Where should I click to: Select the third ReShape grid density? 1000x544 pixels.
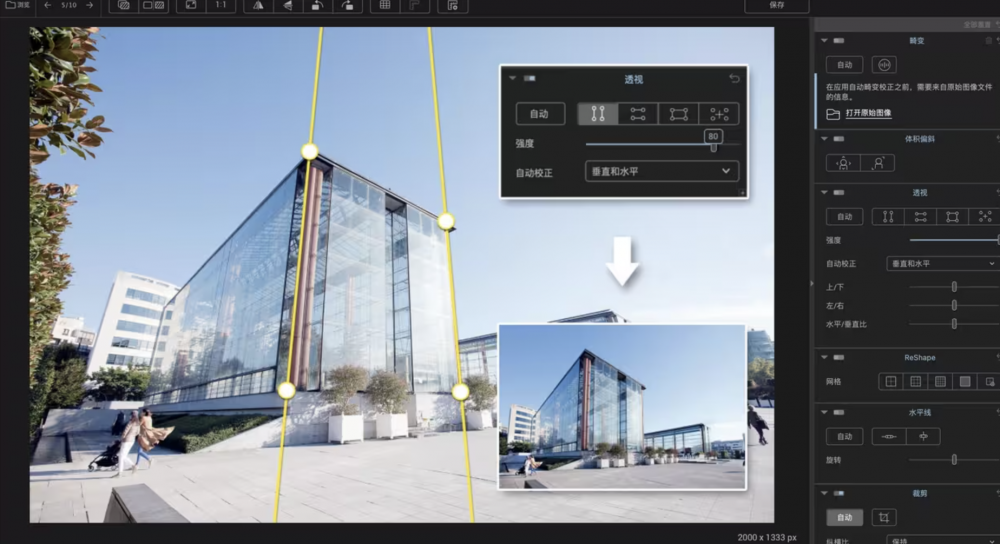(x=940, y=381)
